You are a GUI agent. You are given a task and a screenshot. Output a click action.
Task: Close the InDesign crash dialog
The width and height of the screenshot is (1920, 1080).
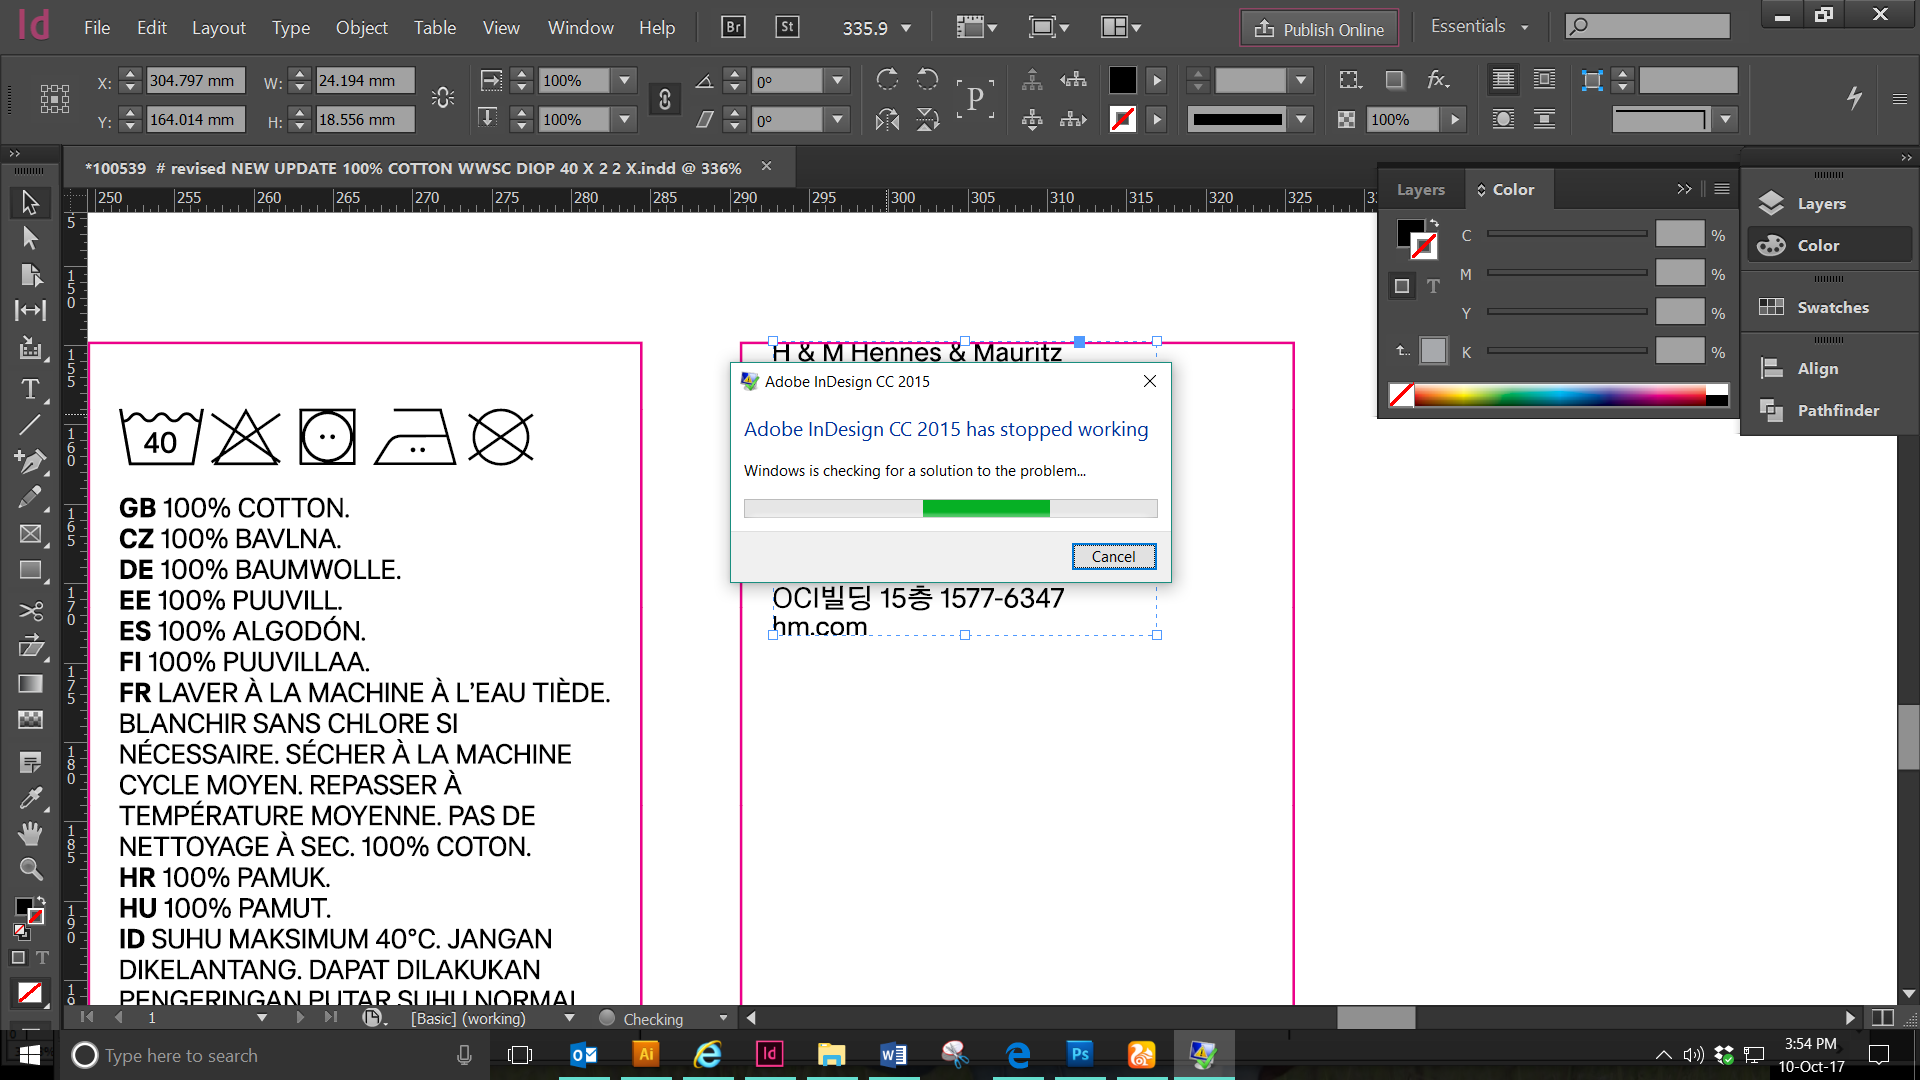pyautogui.click(x=1150, y=381)
